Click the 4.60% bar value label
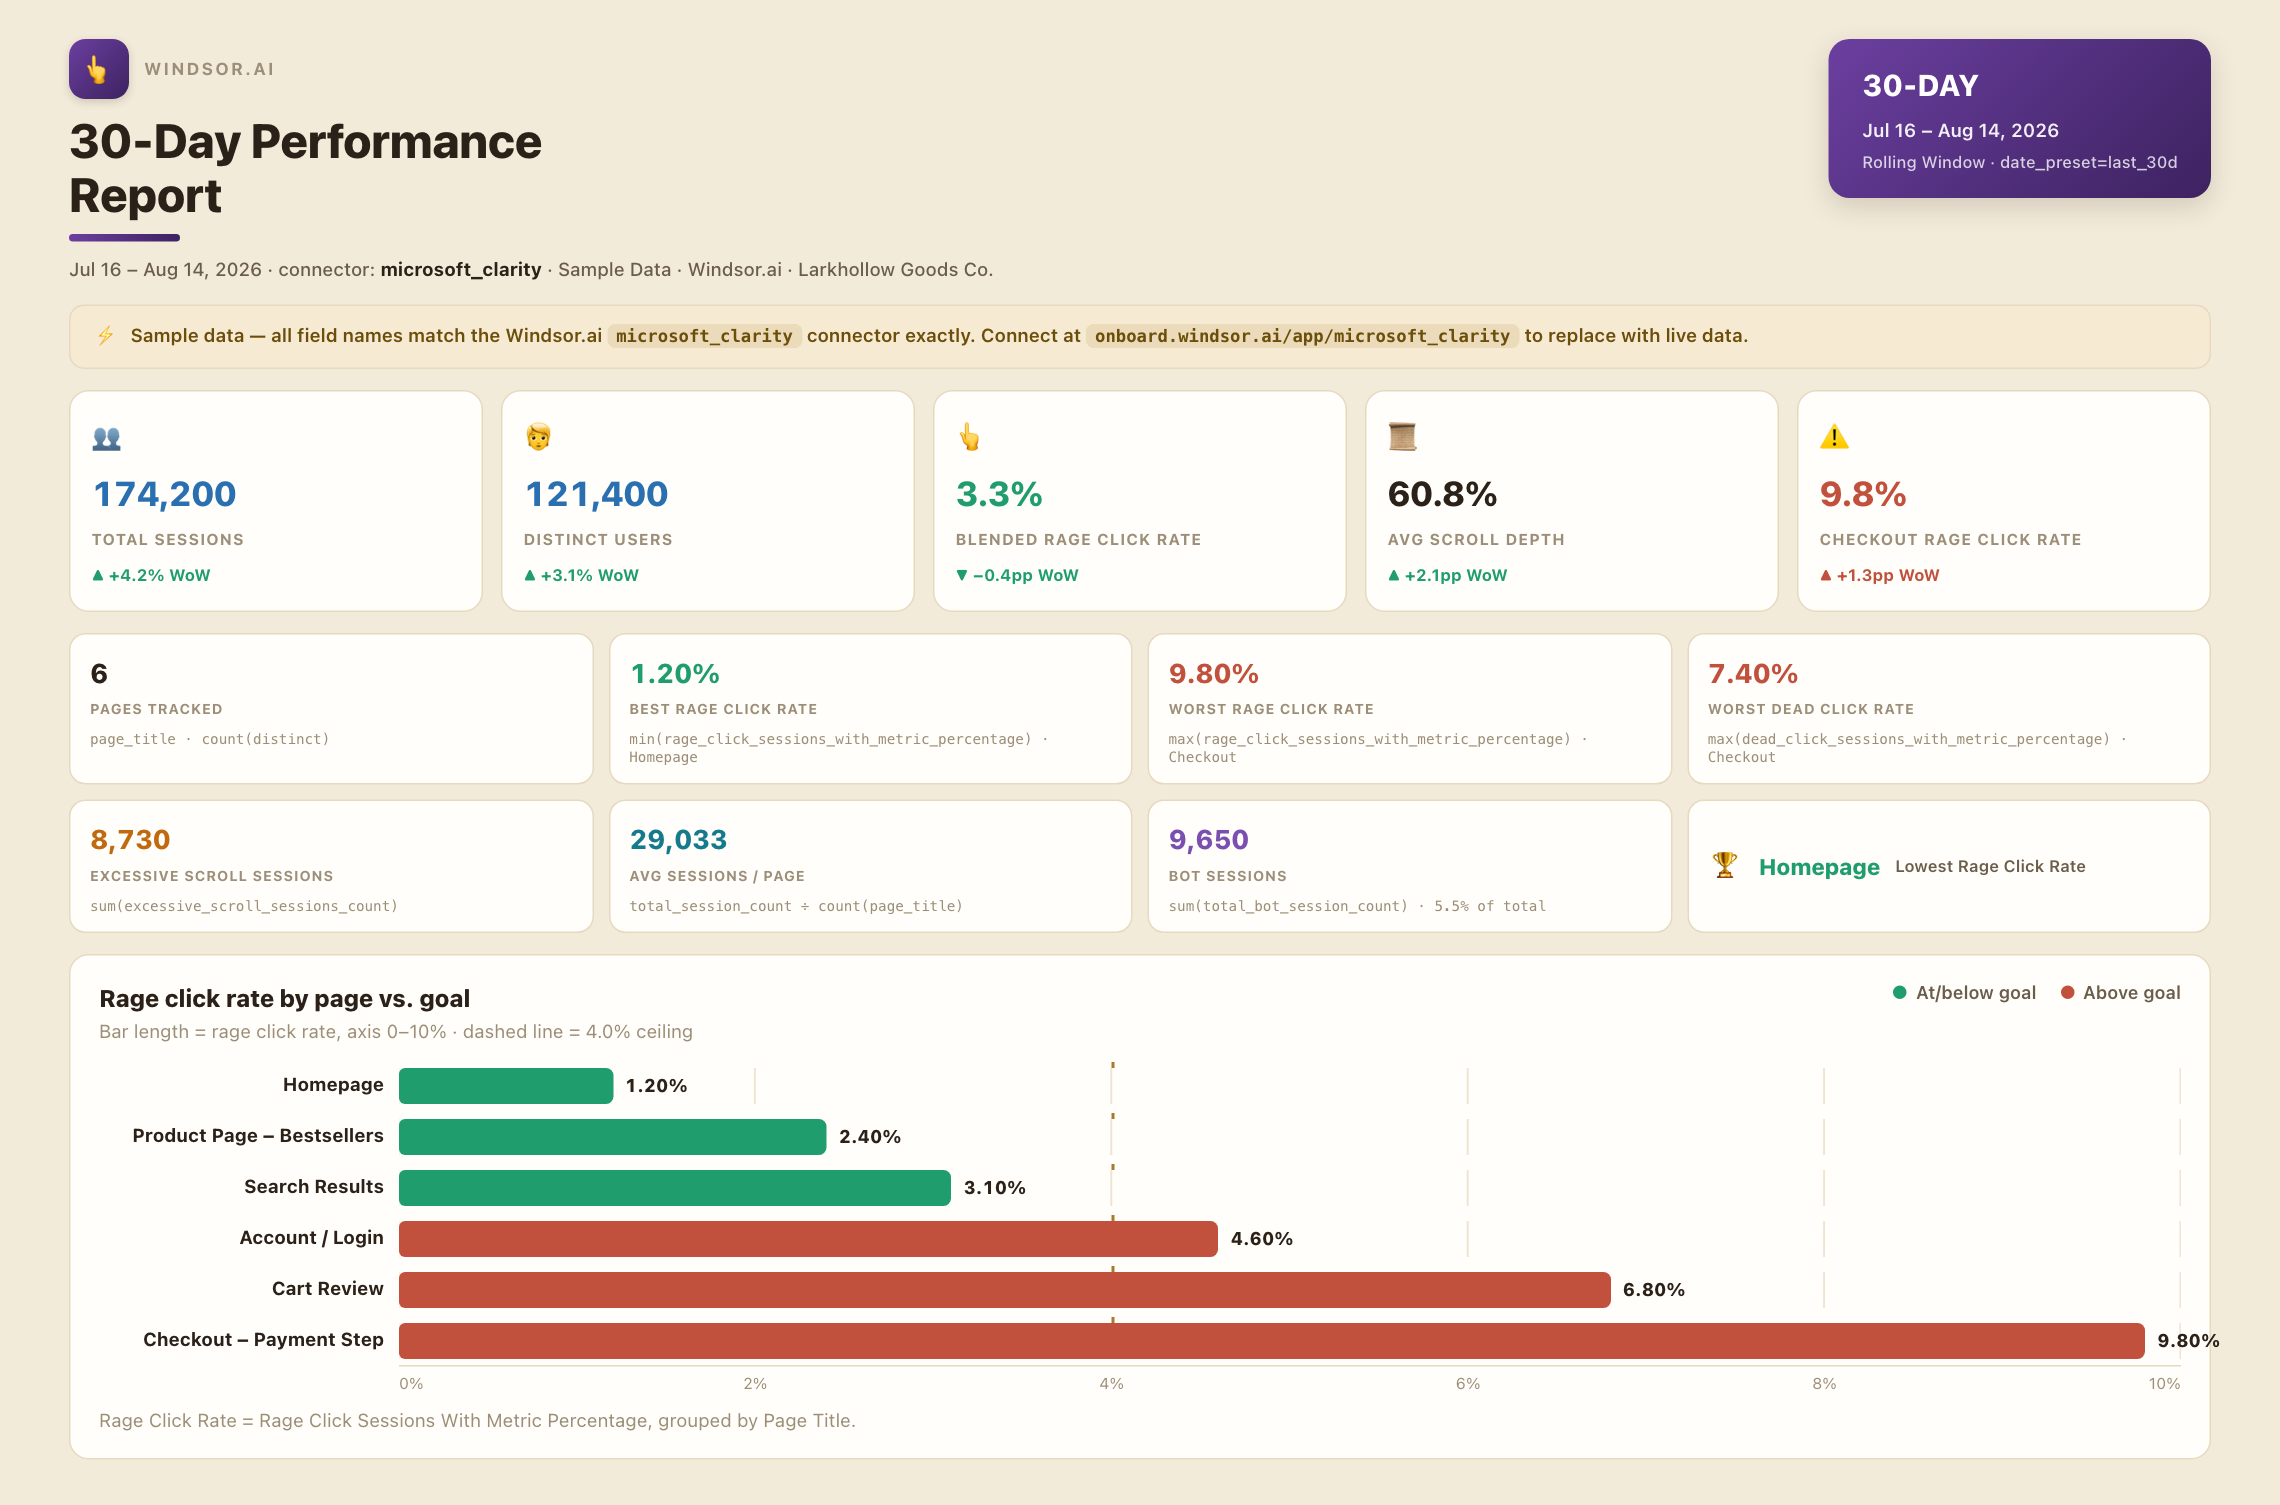Image resolution: width=2280 pixels, height=1505 pixels. (x=1262, y=1239)
